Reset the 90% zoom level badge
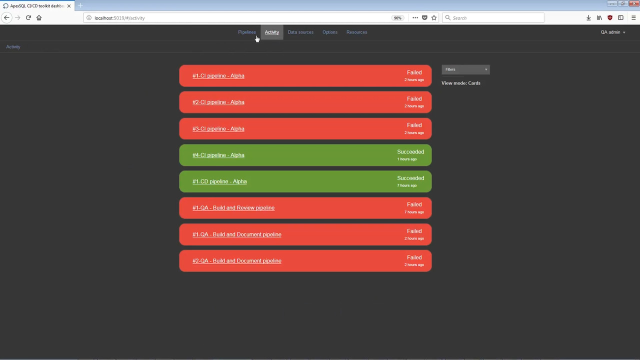 click(397, 18)
